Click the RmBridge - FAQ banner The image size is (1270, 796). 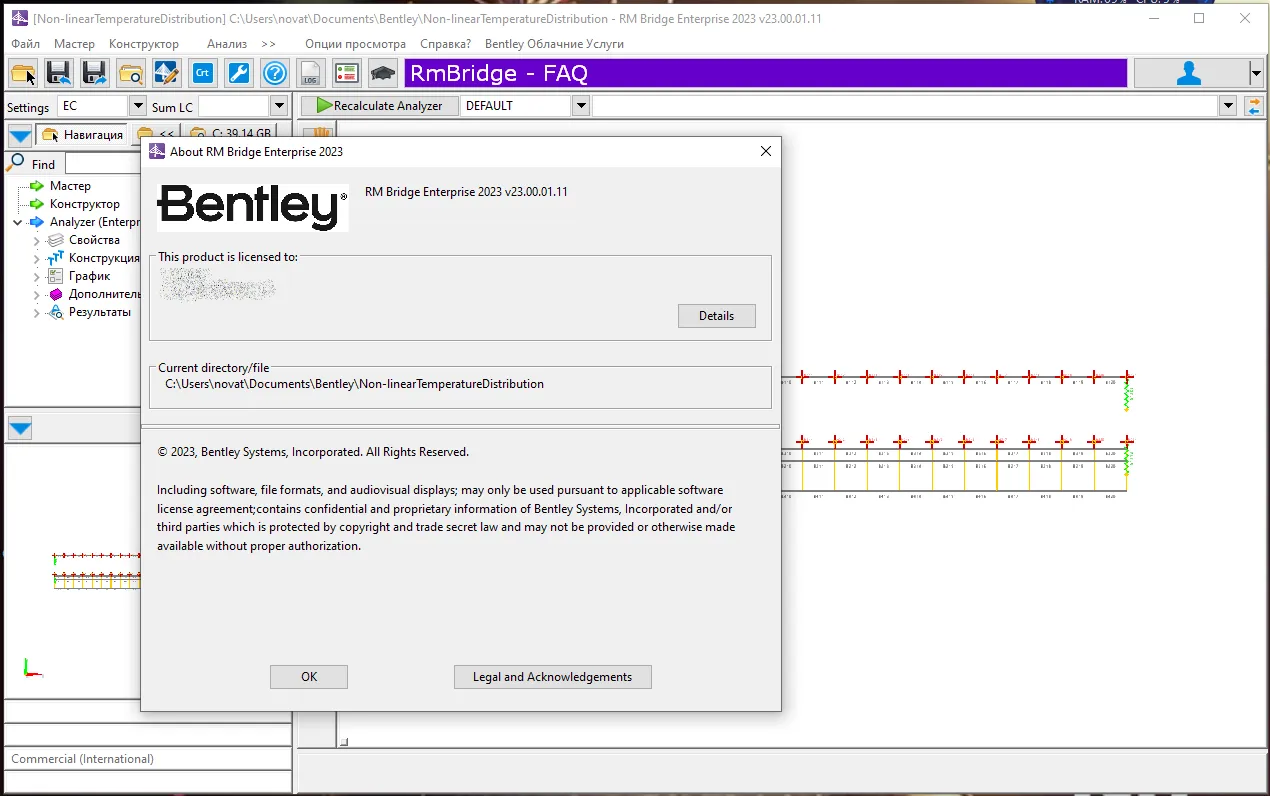click(x=765, y=73)
